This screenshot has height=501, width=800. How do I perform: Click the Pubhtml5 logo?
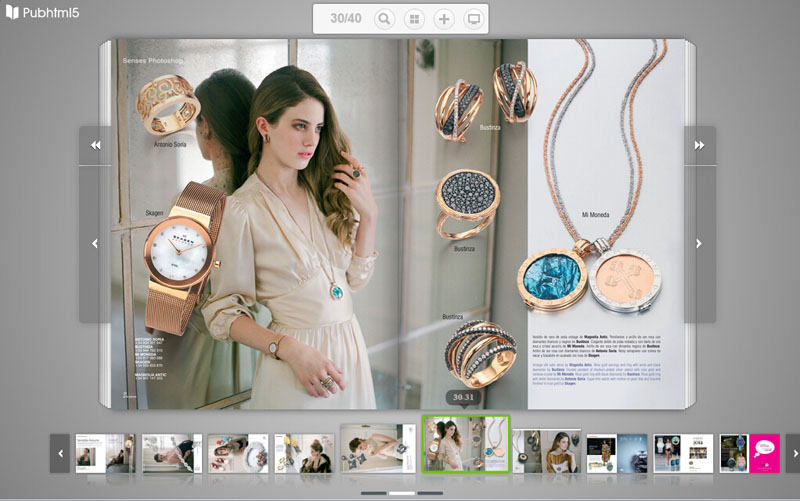click(x=42, y=12)
